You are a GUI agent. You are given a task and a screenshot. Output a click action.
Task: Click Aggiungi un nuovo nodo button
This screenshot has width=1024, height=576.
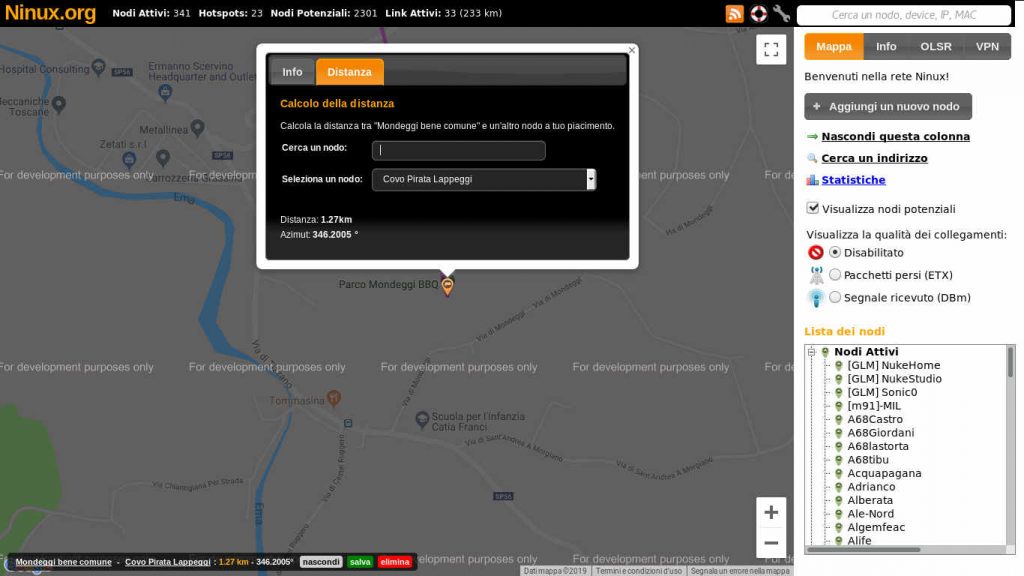887,107
